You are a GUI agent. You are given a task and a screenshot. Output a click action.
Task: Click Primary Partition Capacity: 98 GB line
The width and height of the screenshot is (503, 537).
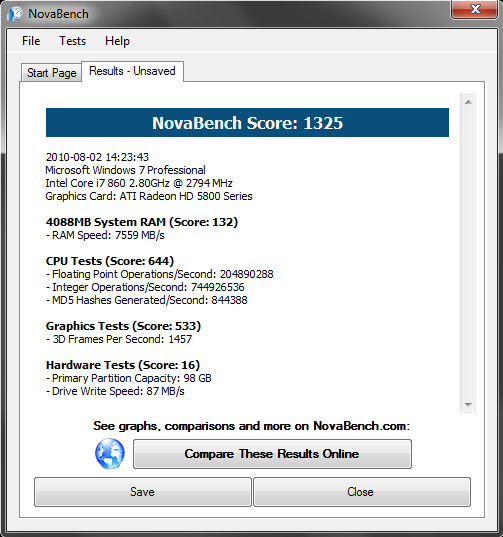click(129, 378)
